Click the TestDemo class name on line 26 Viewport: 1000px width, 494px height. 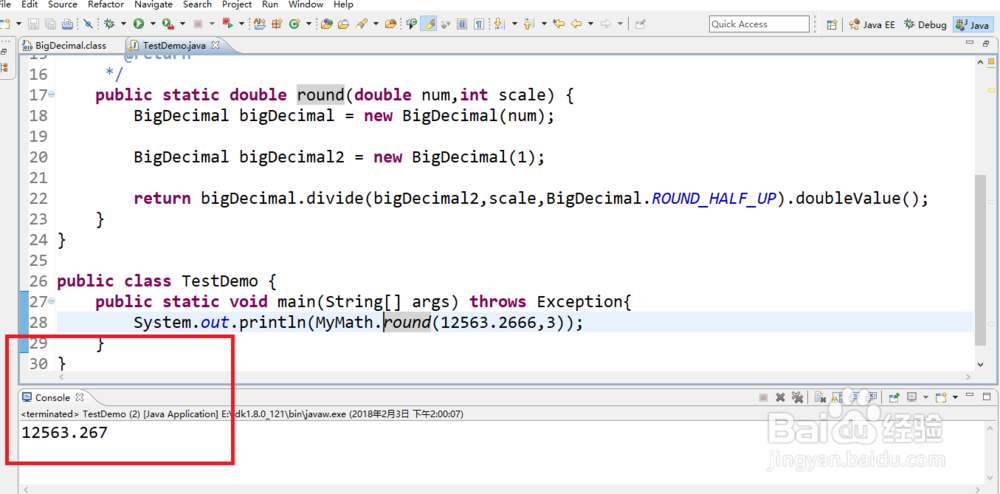click(220, 281)
